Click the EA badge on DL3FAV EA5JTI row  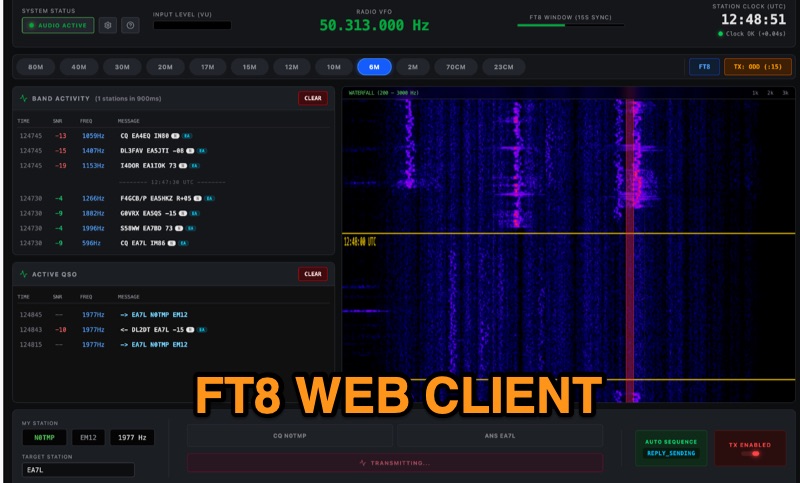[x=202, y=150]
